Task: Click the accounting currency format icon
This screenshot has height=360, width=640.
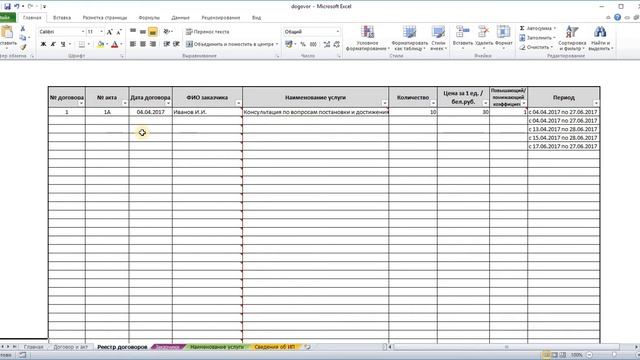Action: tap(289, 44)
